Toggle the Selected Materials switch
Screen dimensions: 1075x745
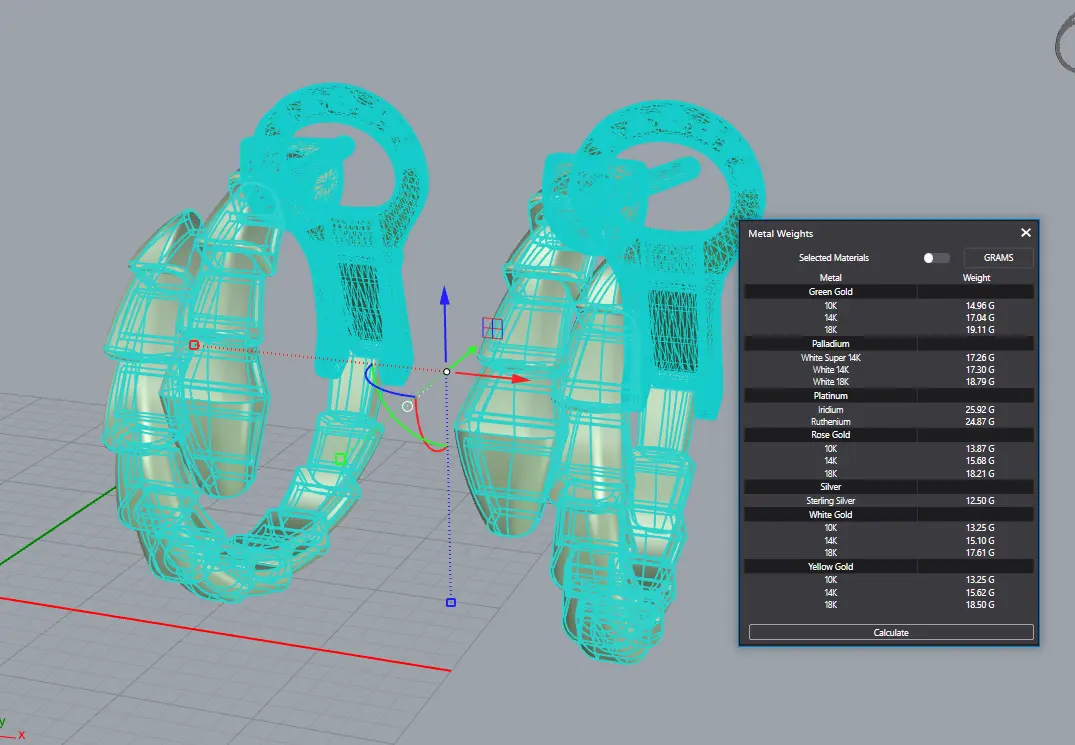pyautogui.click(x=935, y=258)
